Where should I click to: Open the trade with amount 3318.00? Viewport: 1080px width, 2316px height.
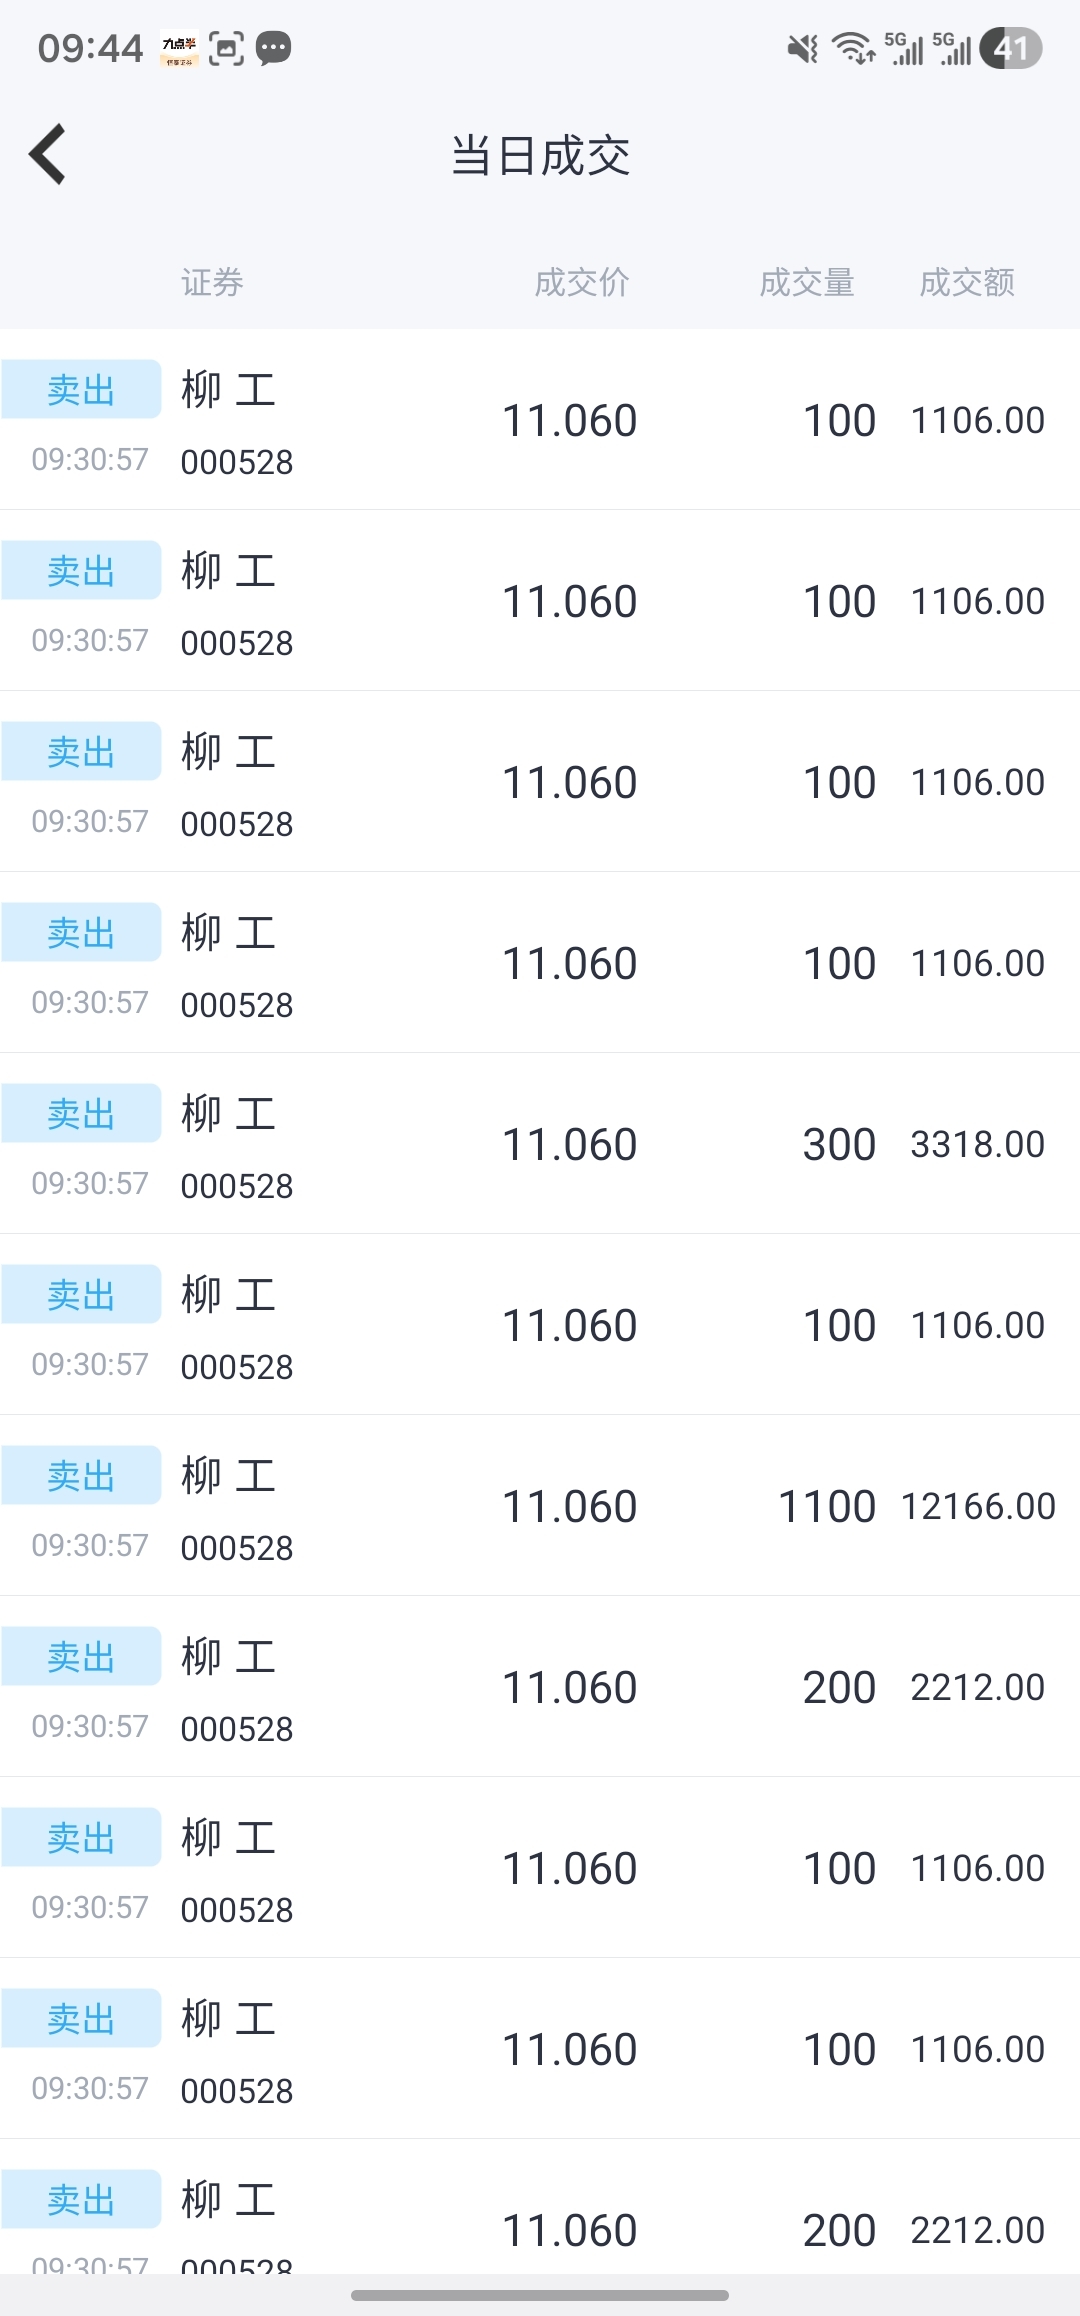[x=540, y=1143]
